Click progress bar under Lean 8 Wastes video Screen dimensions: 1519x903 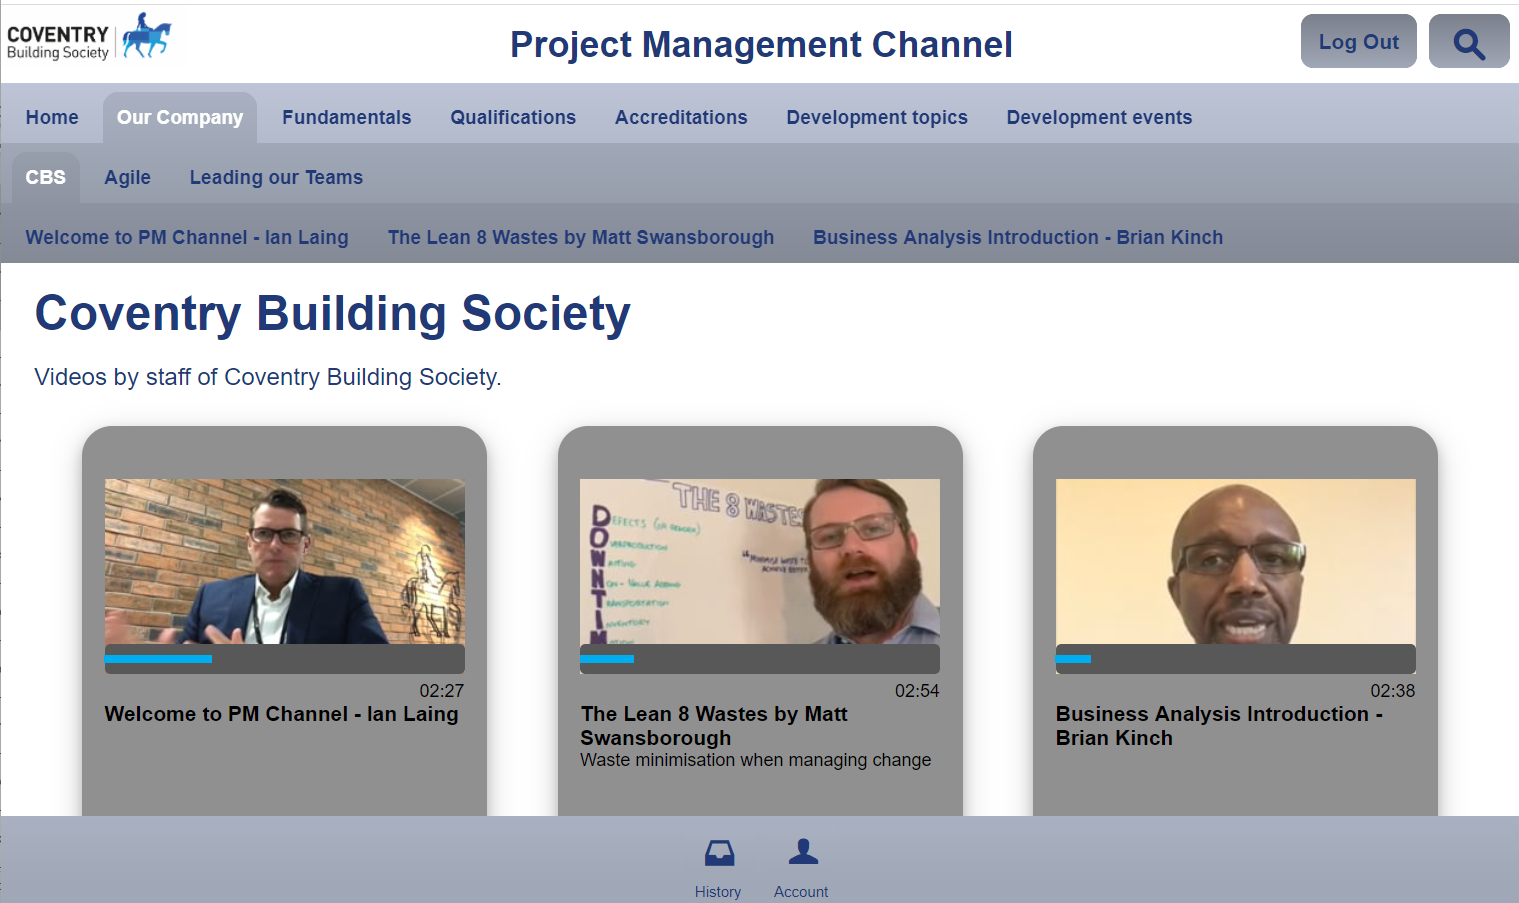760,659
